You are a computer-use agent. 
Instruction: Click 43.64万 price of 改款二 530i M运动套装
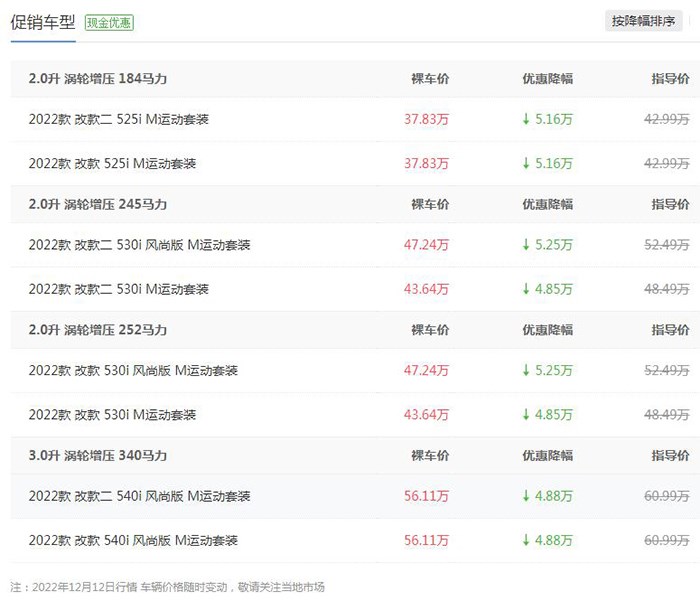(x=426, y=289)
